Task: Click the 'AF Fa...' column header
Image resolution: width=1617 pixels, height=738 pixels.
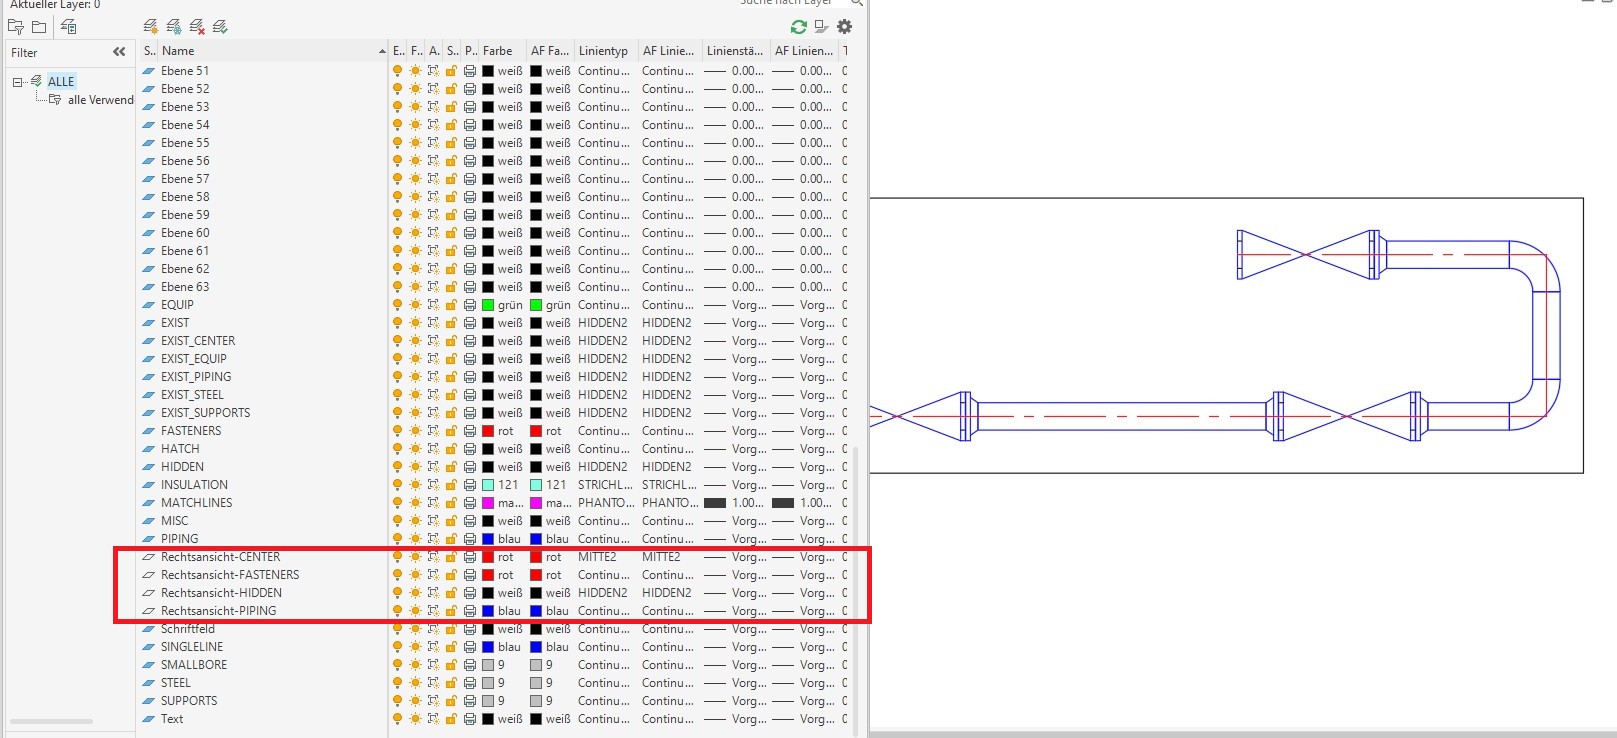Action: point(551,51)
